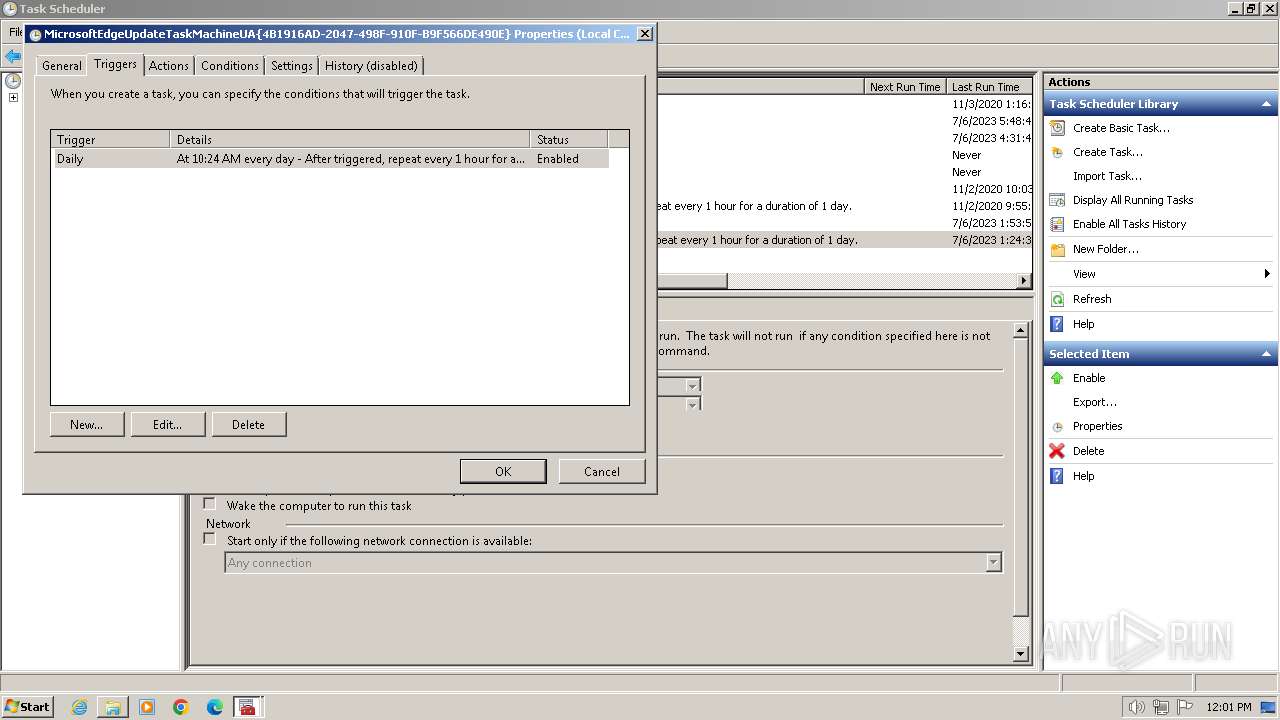Click Export... action
The height and width of the screenshot is (720, 1280).
(1095, 402)
